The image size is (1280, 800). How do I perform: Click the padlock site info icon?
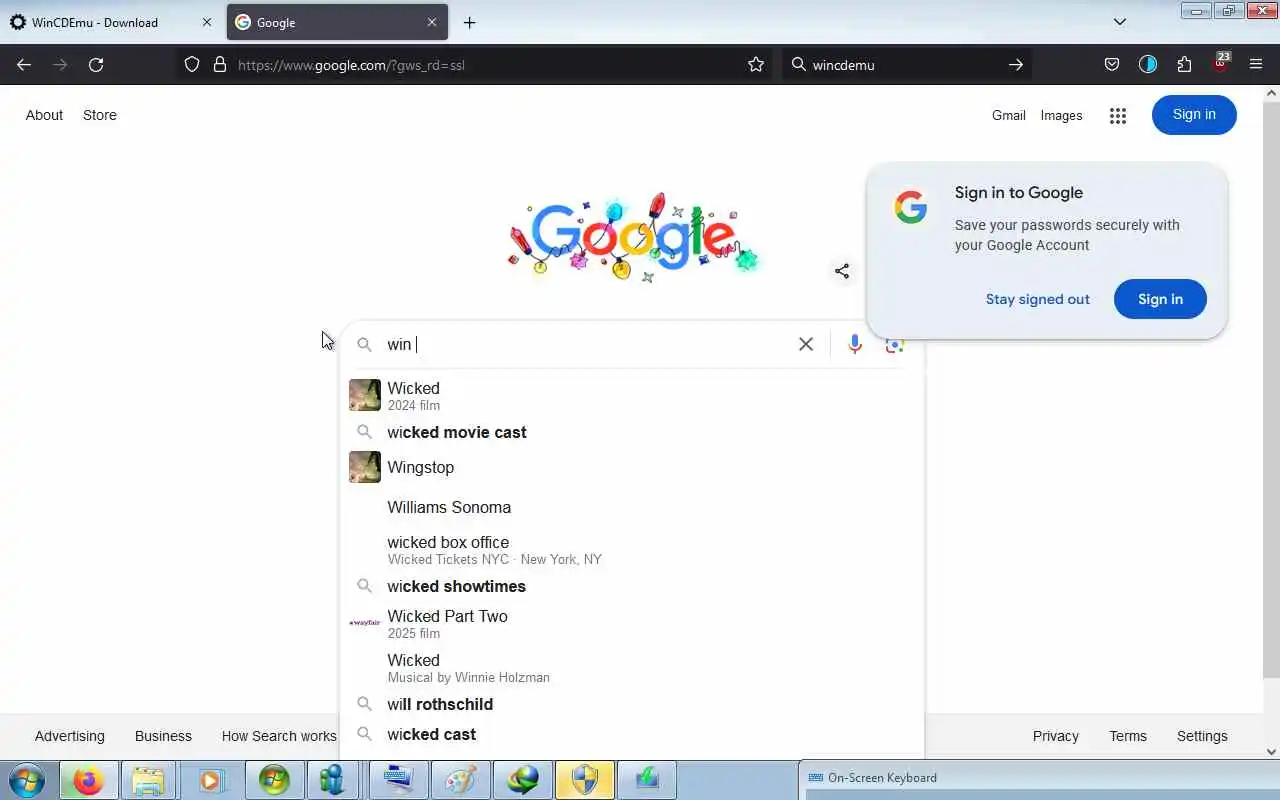click(220, 65)
